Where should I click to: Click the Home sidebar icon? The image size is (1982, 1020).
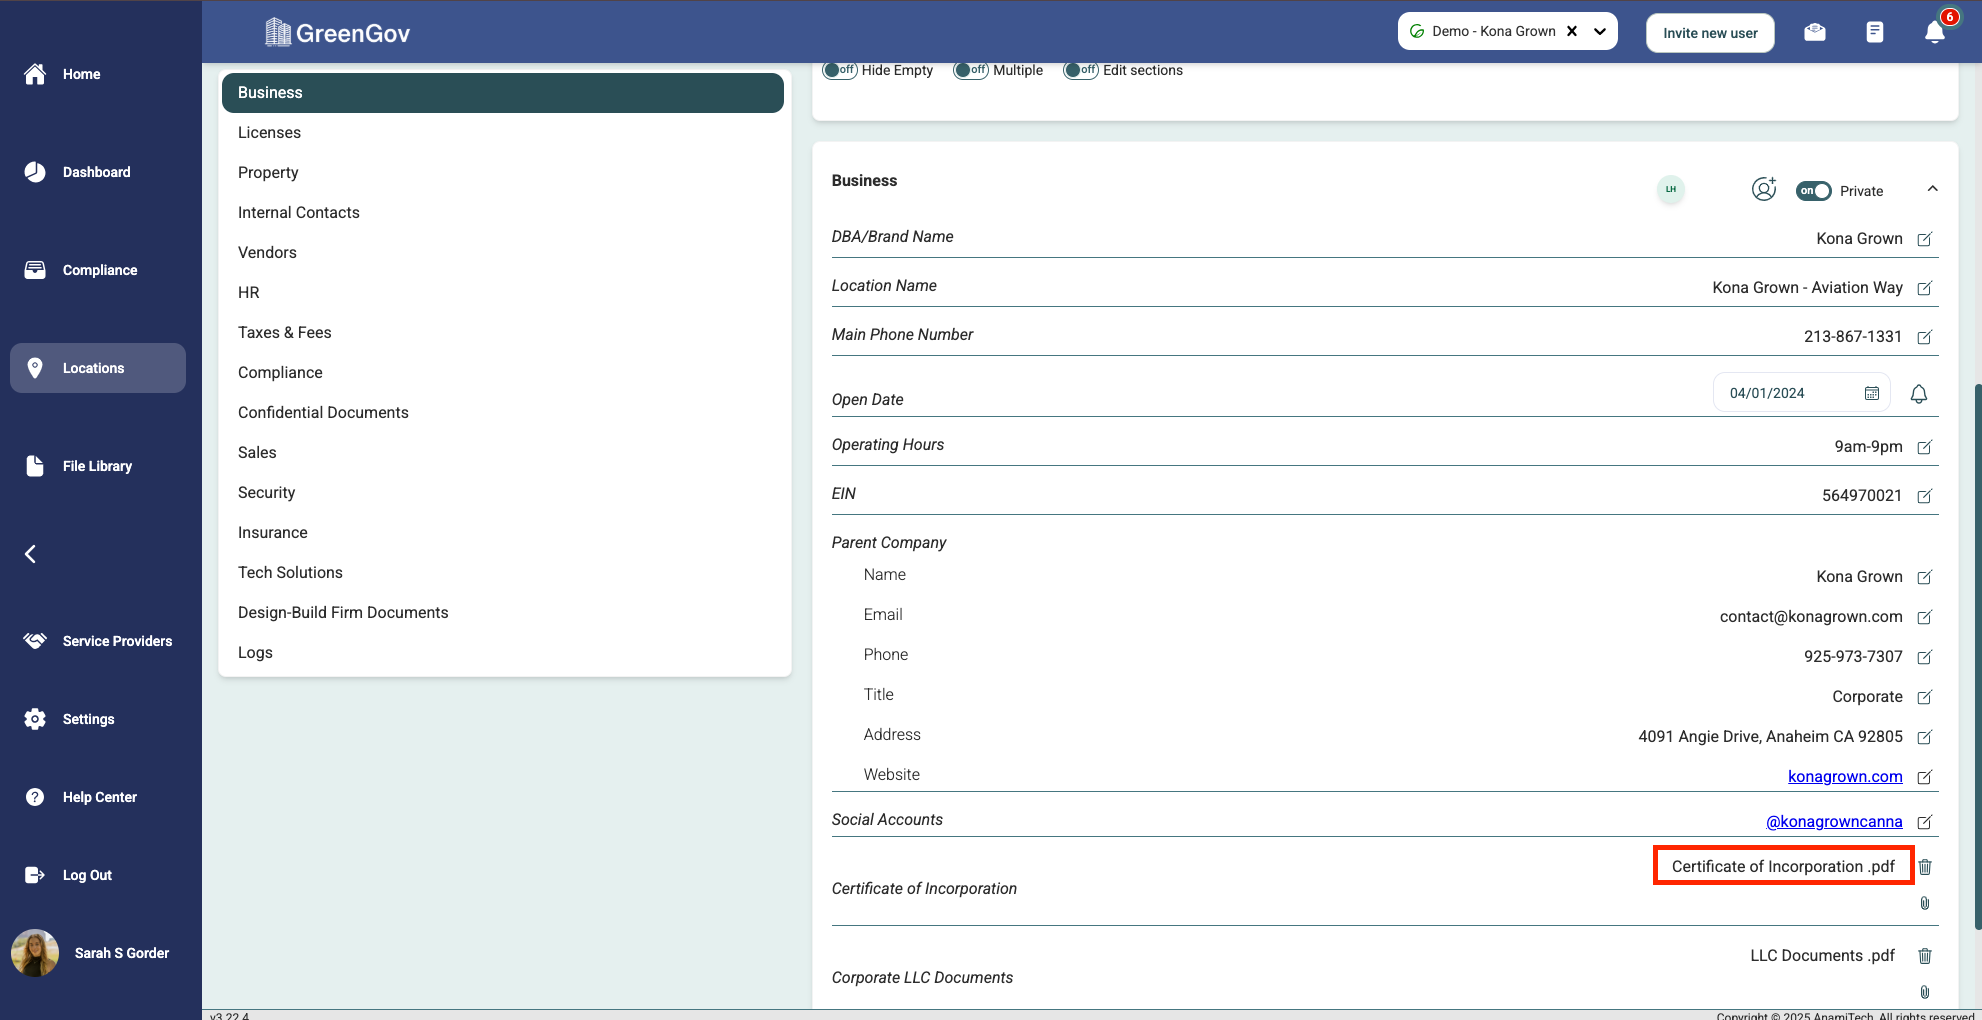(35, 74)
